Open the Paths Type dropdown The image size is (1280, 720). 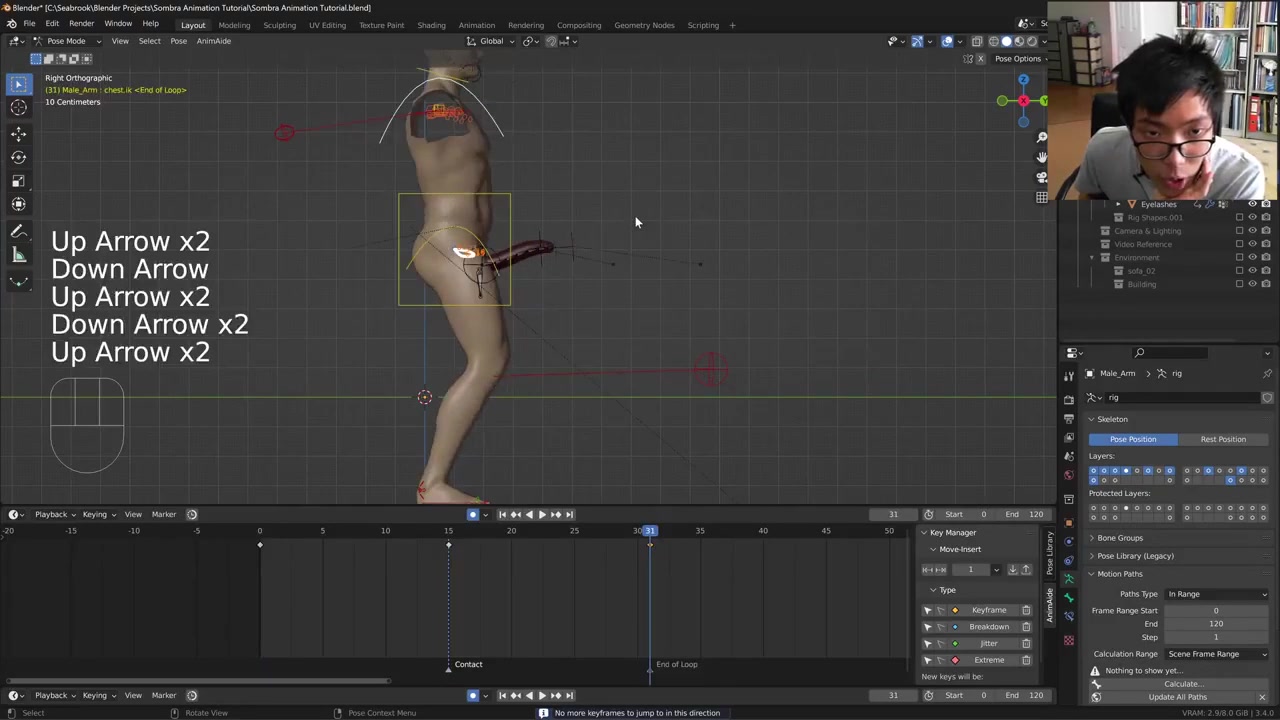click(x=1216, y=594)
